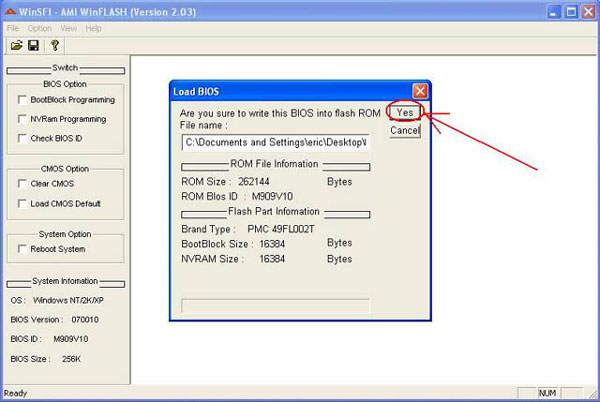The height and width of the screenshot is (402, 600).
Task: Minimize the WinSFI main window
Action: tap(553, 12)
